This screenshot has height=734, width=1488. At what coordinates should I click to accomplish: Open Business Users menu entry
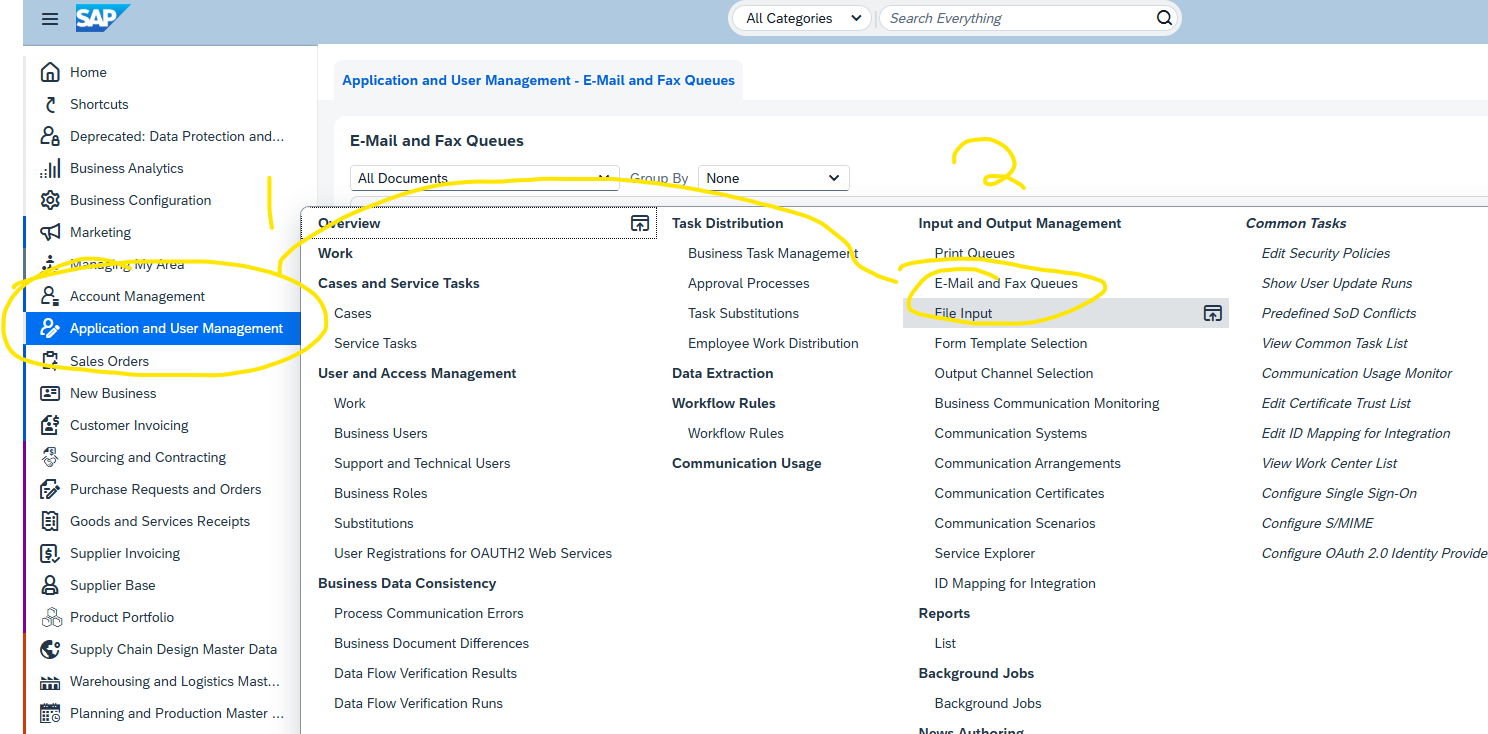380,433
